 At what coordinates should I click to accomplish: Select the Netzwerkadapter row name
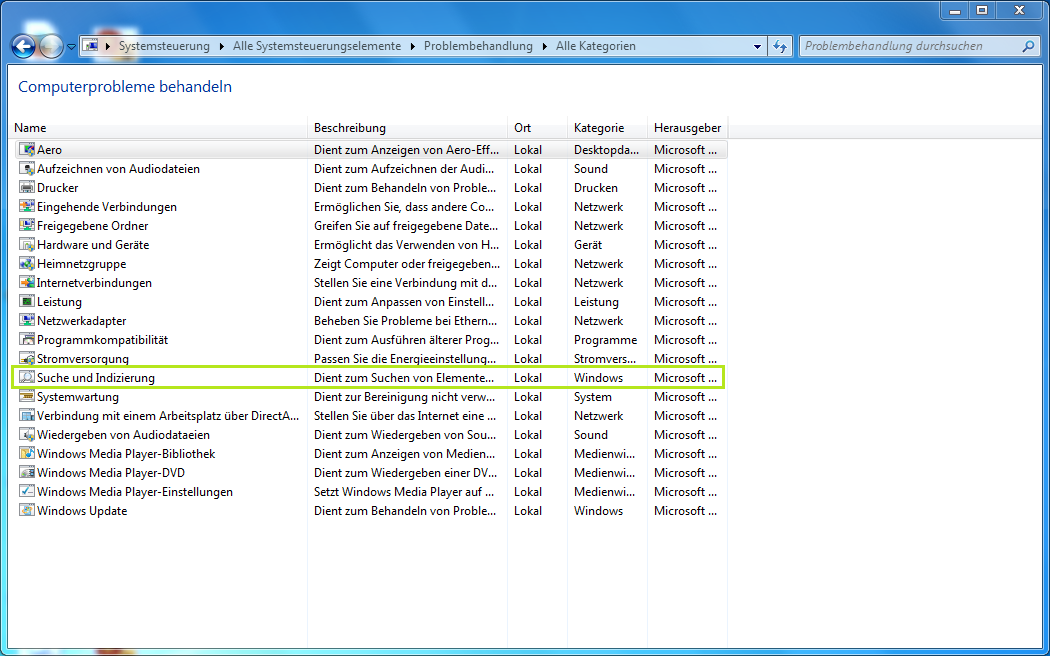(x=82, y=321)
